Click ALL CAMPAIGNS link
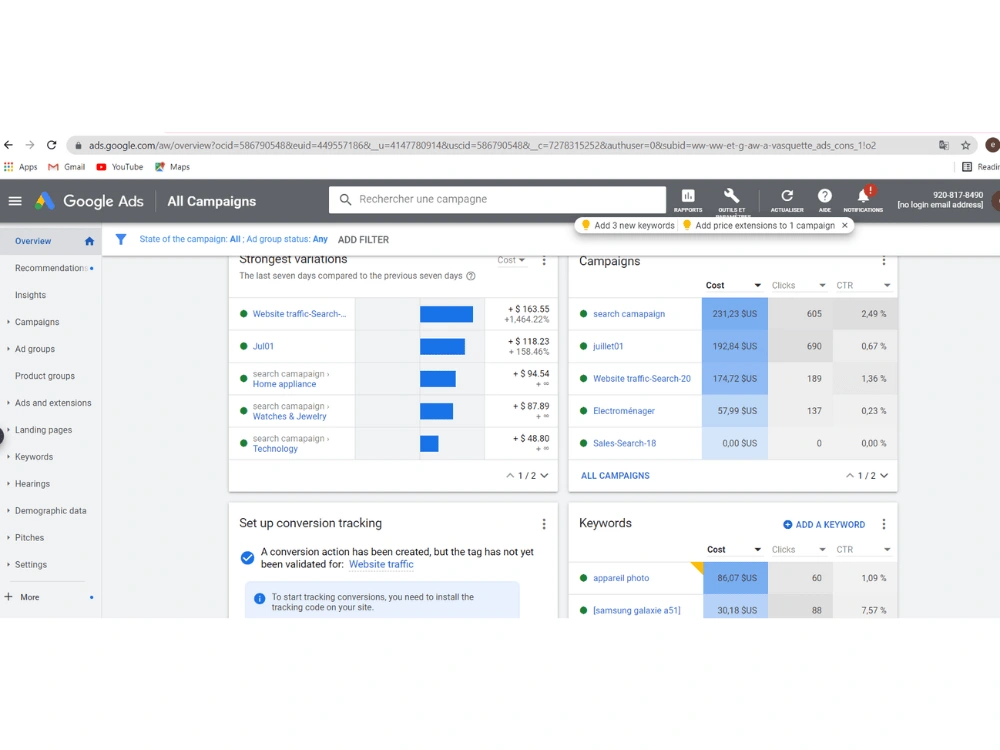This screenshot has width=1000, height=750. pos(615,475)
